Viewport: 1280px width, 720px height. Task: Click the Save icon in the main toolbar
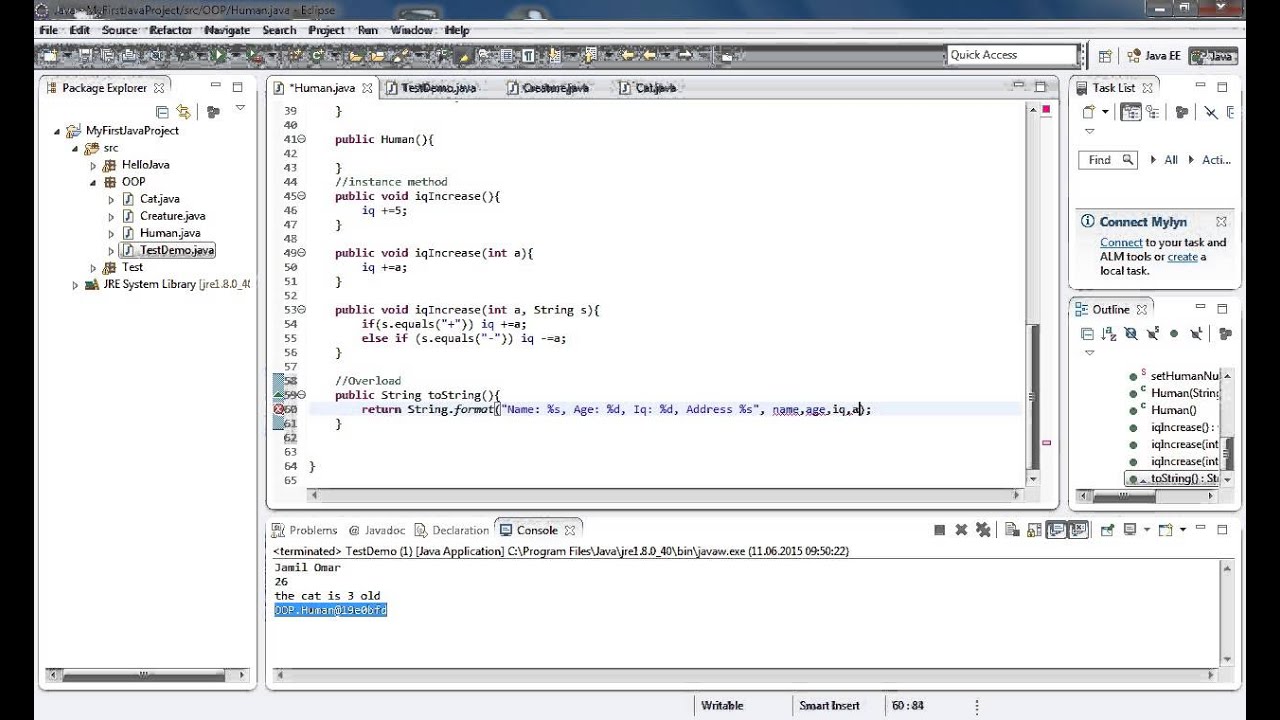tap(85, 56)
